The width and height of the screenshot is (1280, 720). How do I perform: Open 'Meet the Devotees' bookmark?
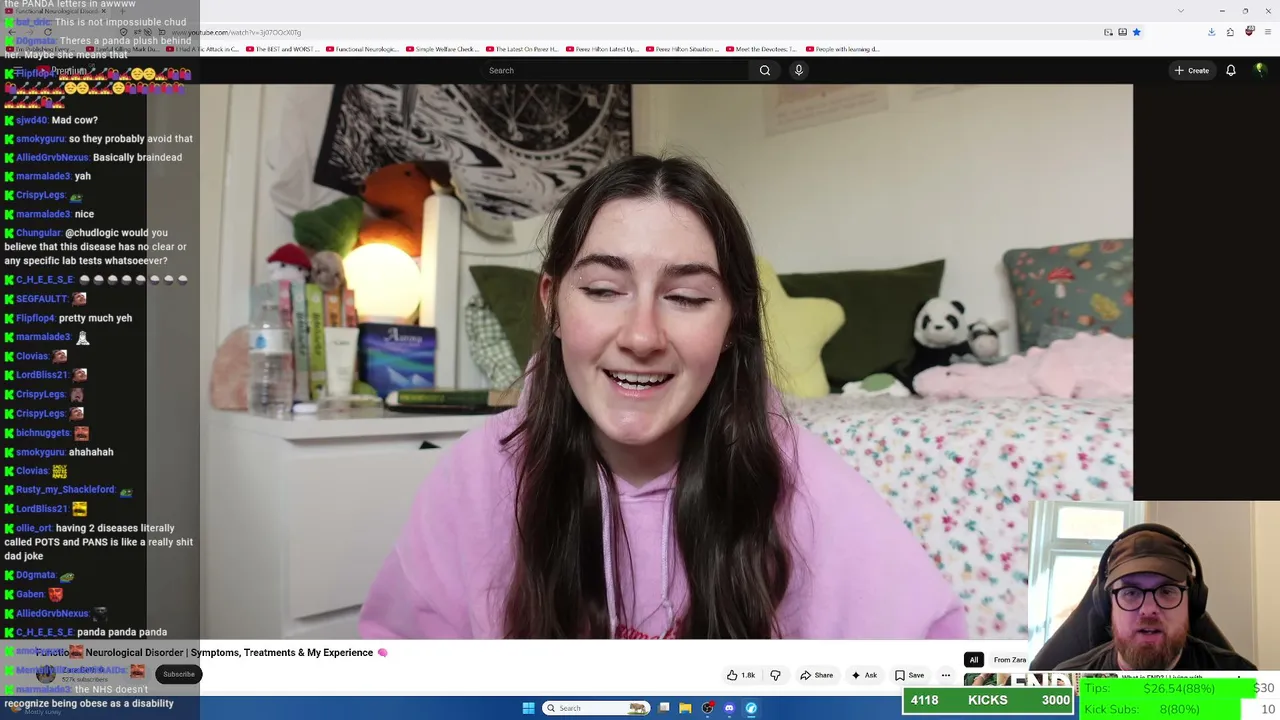[x=761, y=49]
